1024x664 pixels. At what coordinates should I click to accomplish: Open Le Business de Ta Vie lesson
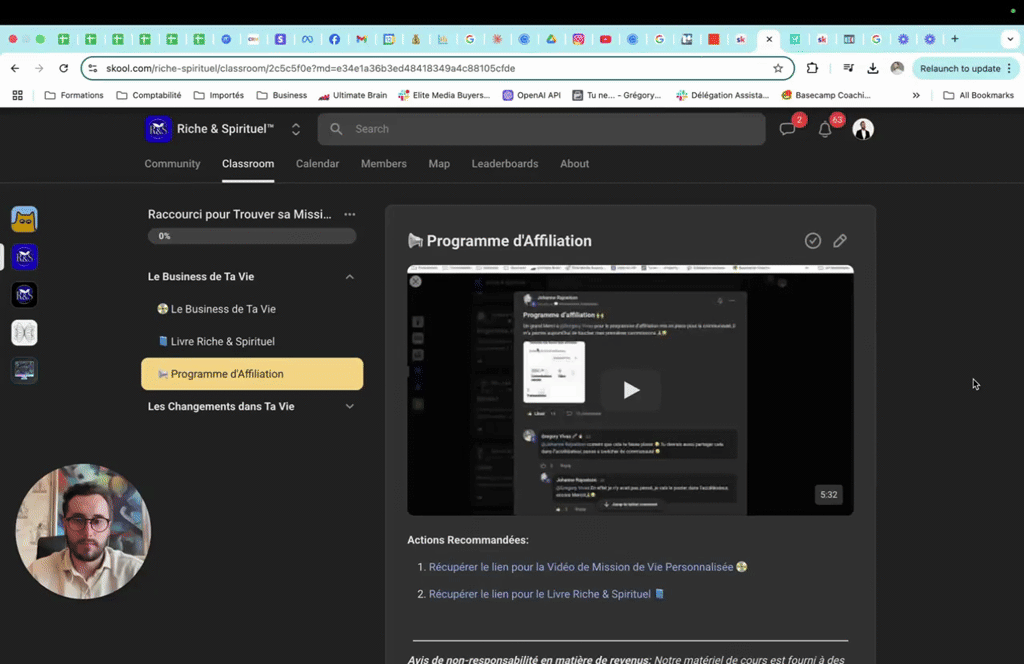252,309
